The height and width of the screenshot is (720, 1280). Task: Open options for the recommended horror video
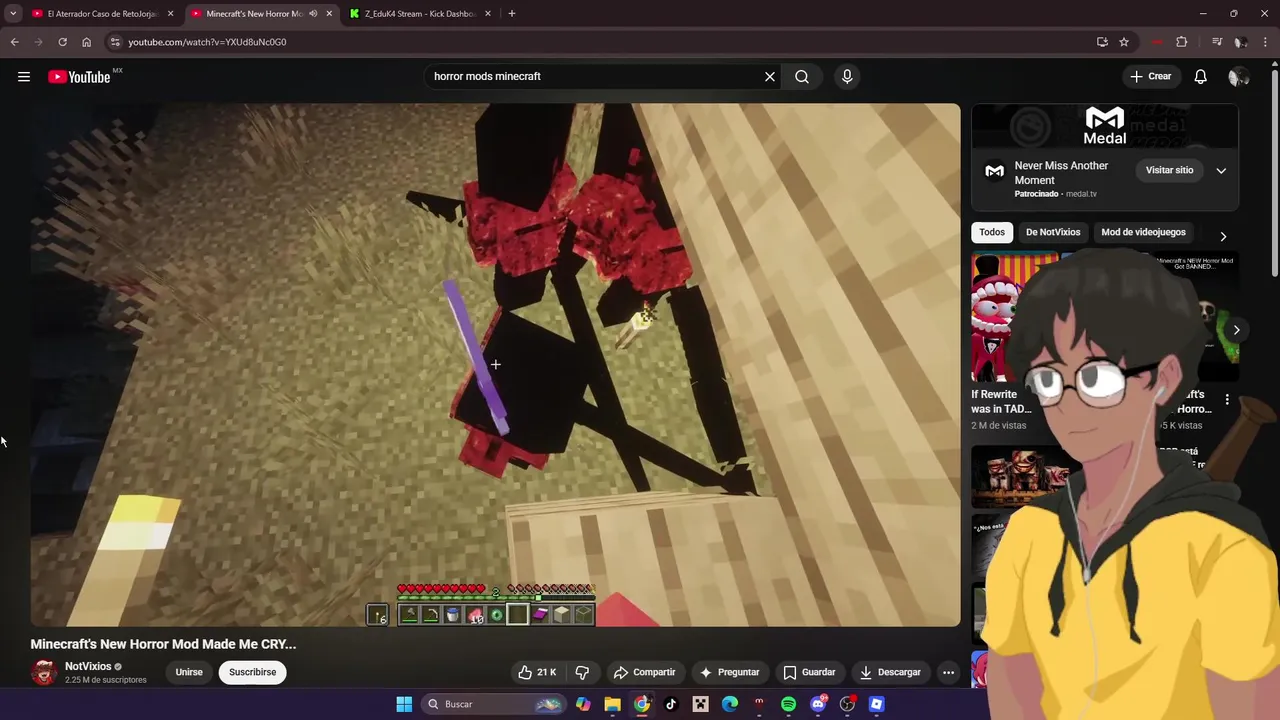[x=1227, y=400]
